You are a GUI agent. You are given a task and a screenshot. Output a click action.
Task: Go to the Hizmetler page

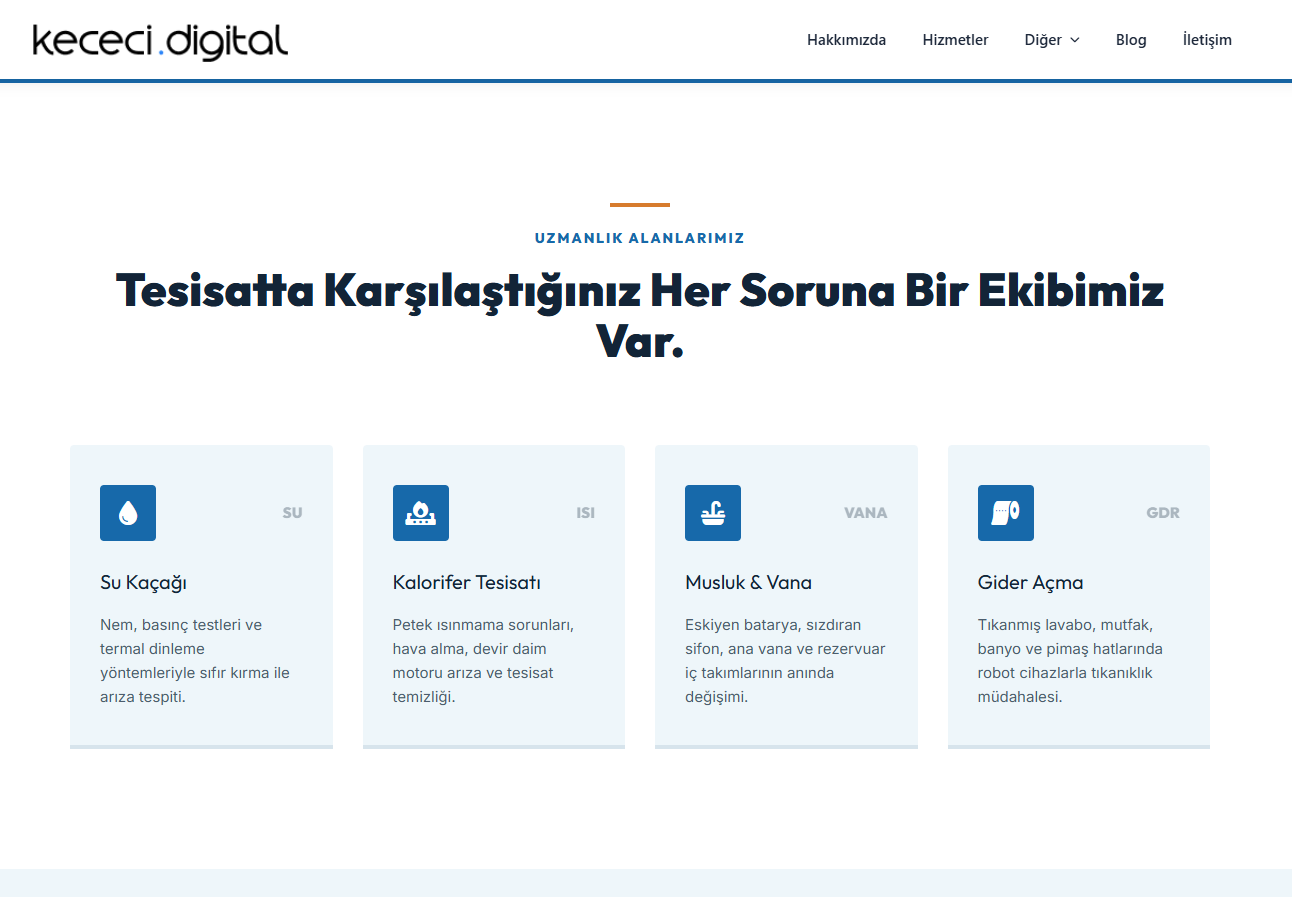click(x=955, y=40)
